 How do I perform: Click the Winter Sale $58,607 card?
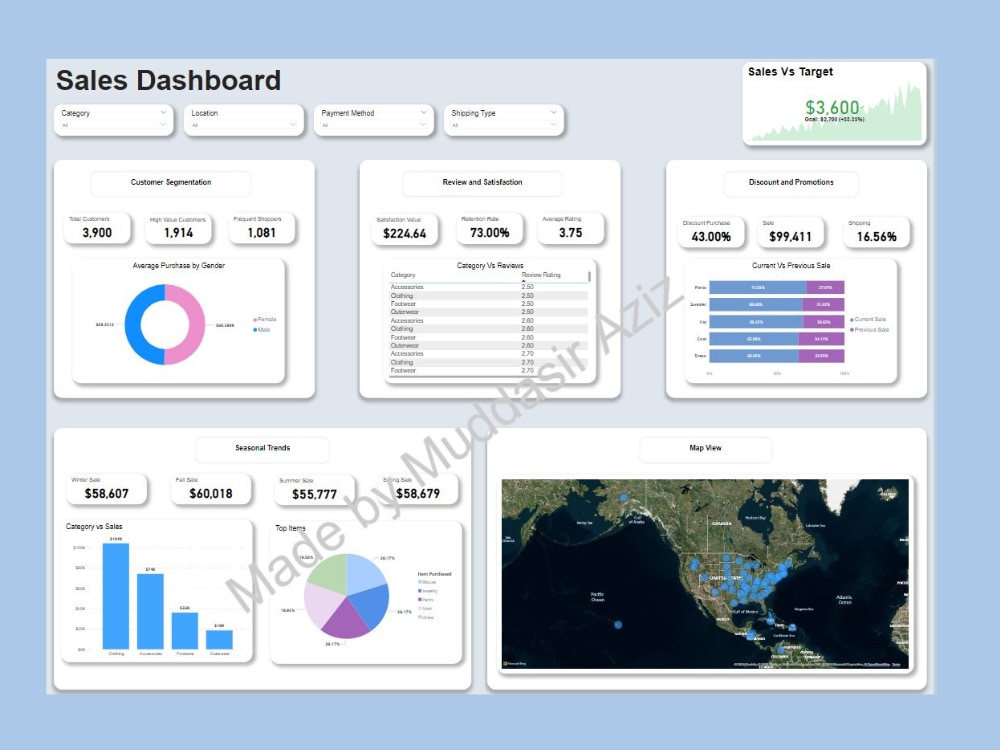point(107,489)
